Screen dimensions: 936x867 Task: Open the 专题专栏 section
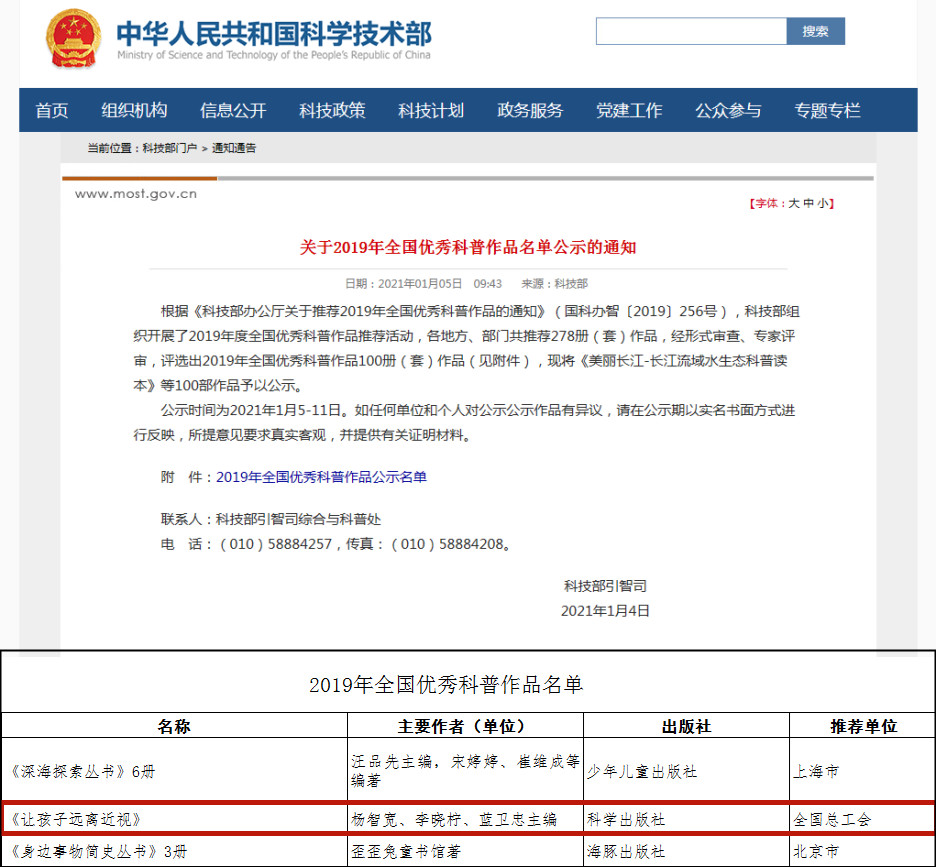[827, 111]
